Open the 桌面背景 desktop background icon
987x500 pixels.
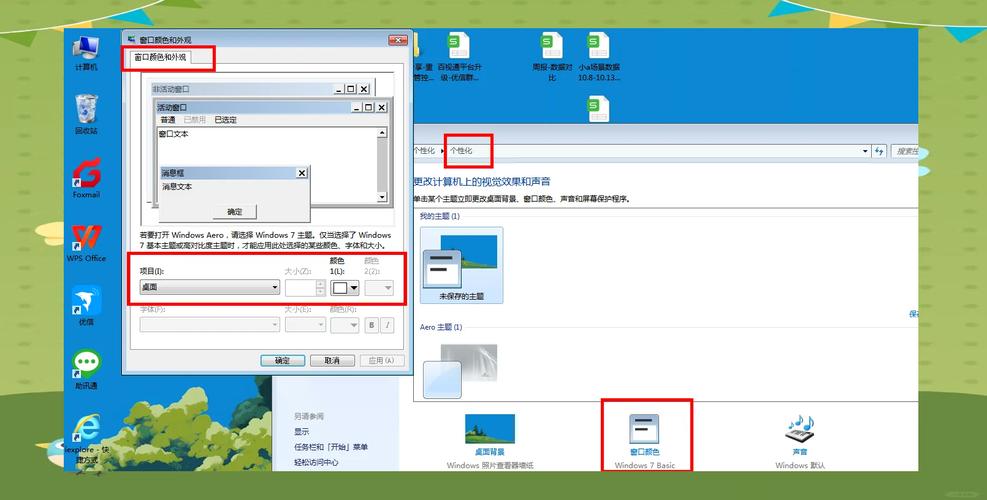(490, 430)
